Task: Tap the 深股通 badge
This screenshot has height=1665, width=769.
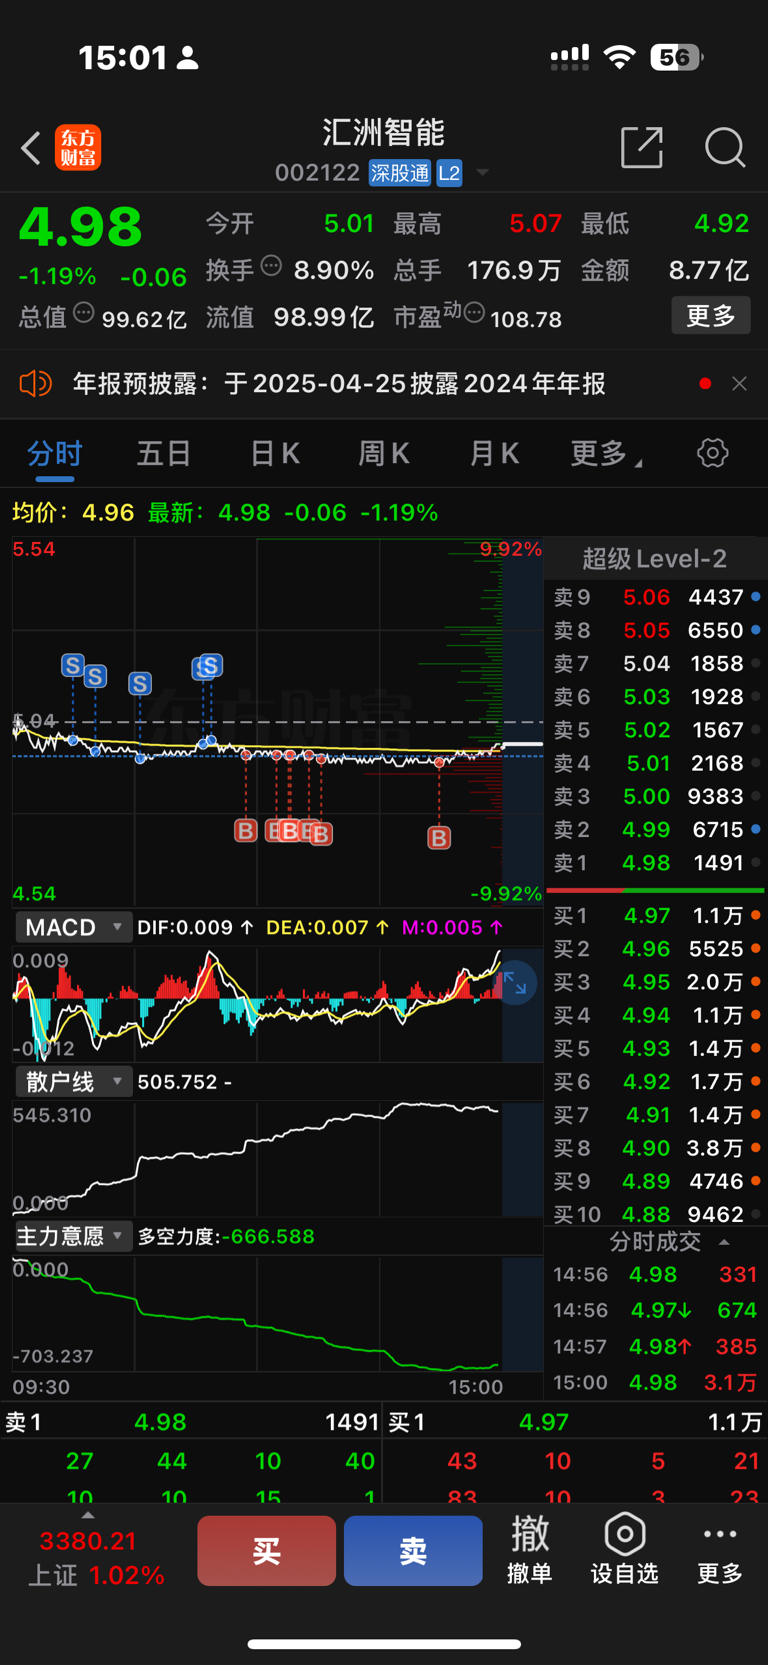Action: tap(400, 173)
